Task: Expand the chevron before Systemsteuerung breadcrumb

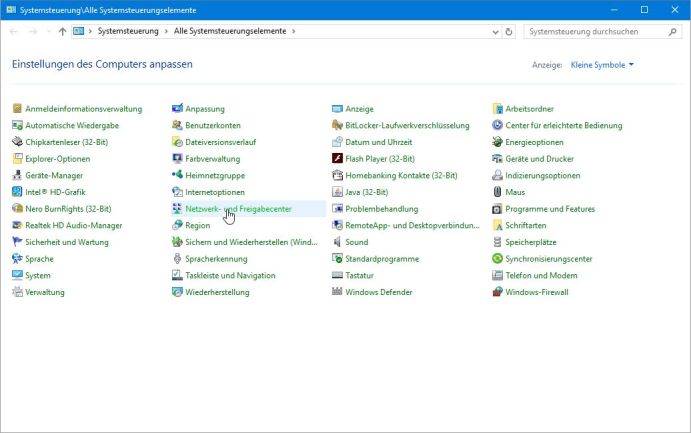Action: click(90, 31)
